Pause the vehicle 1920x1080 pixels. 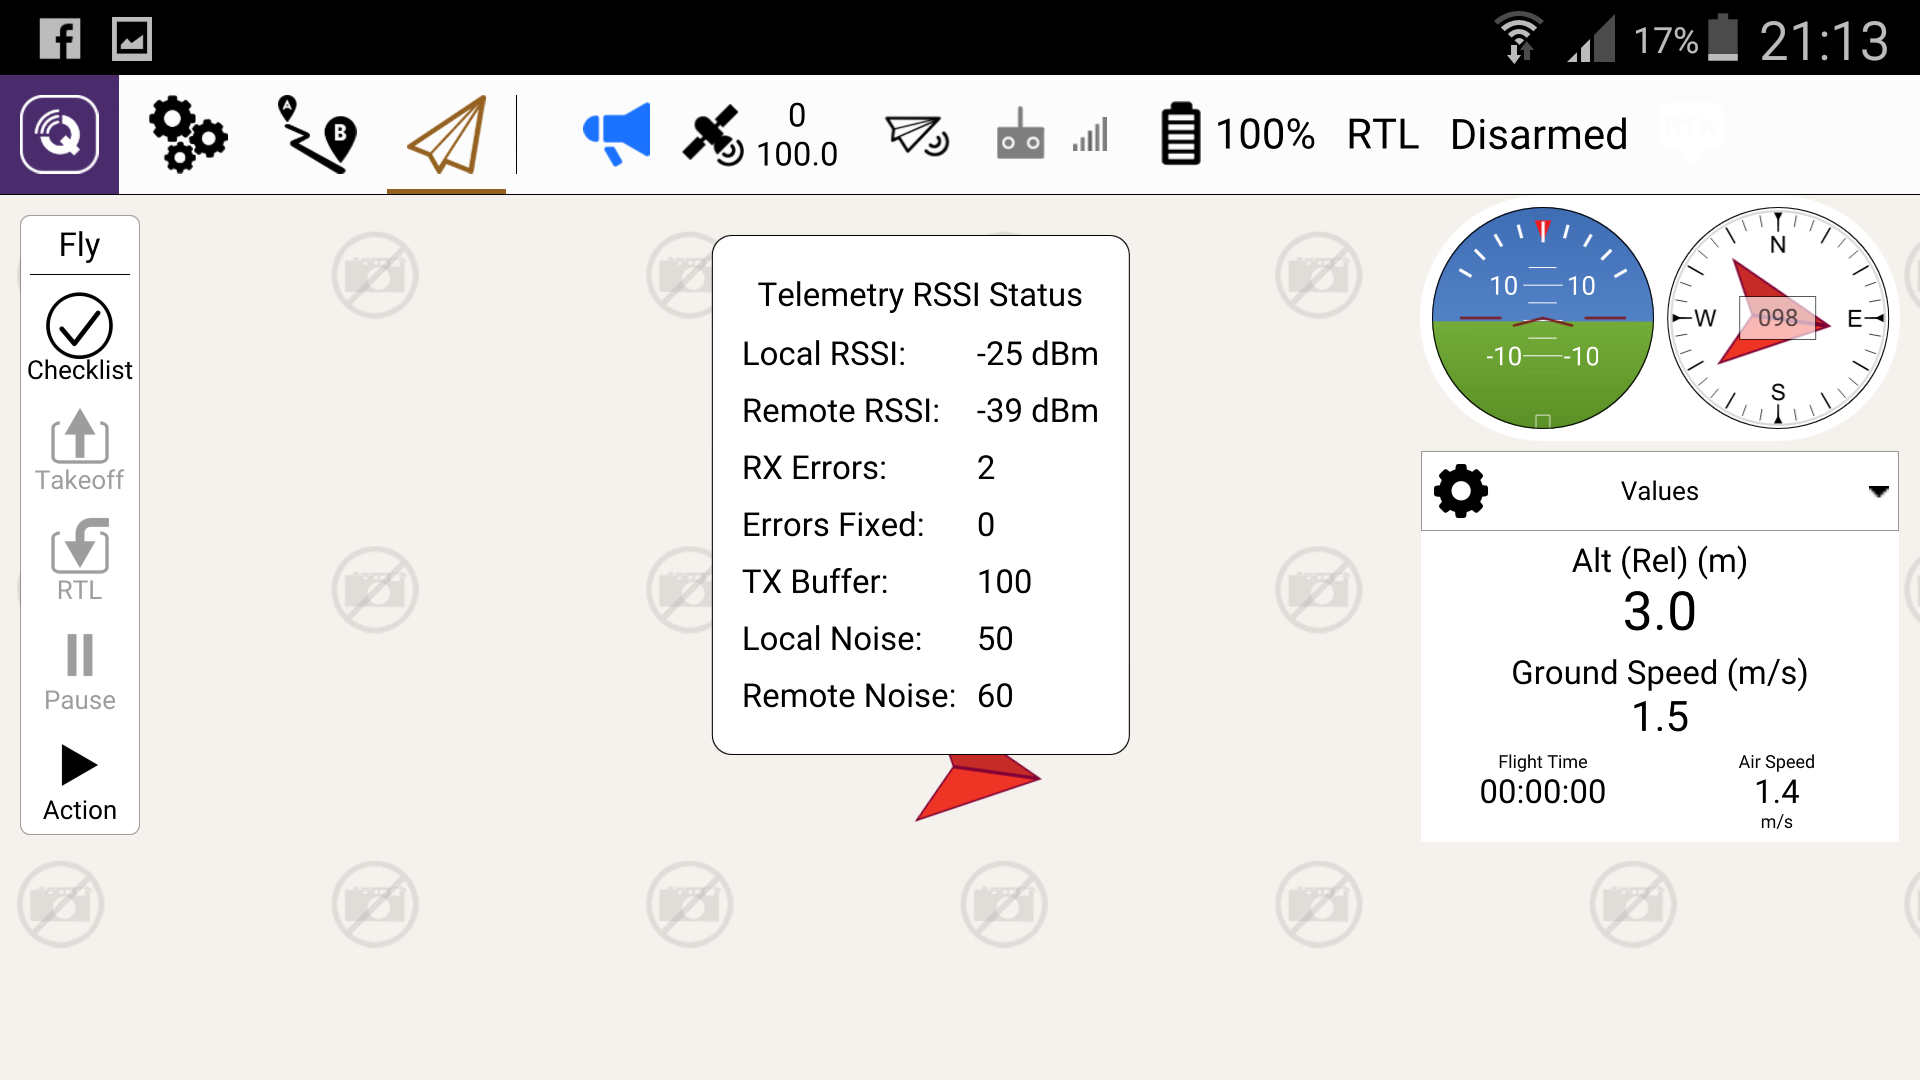click(x=79, y=670)
